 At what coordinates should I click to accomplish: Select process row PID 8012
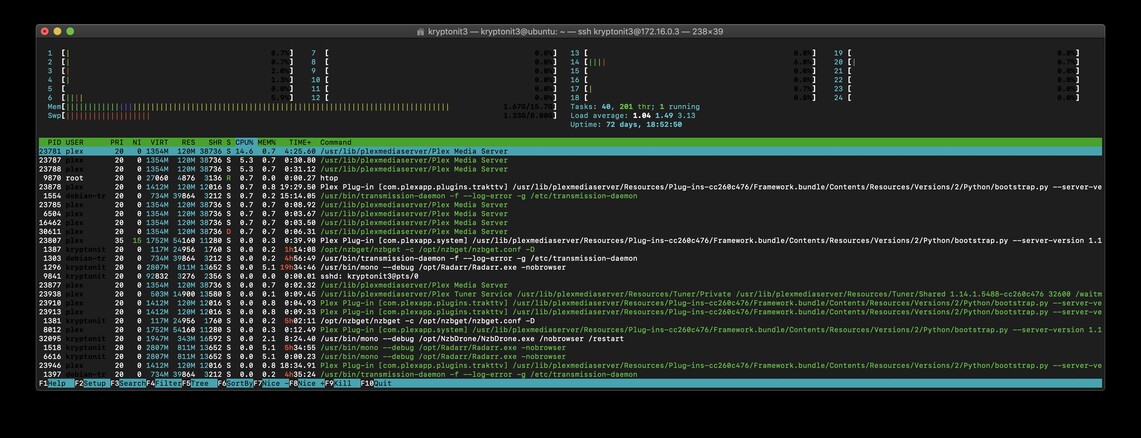click(570, 330)
